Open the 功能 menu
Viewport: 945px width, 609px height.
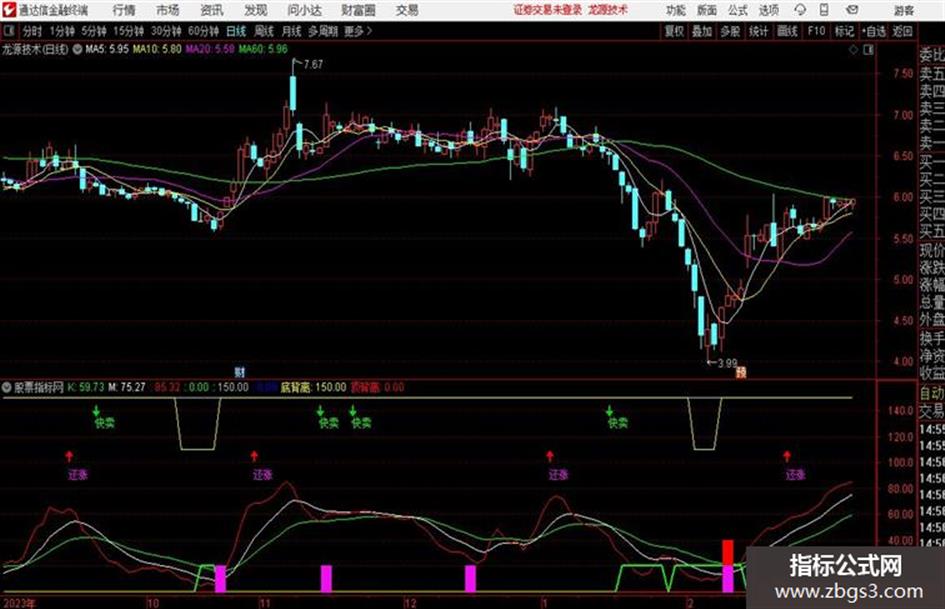click(676, 10)
